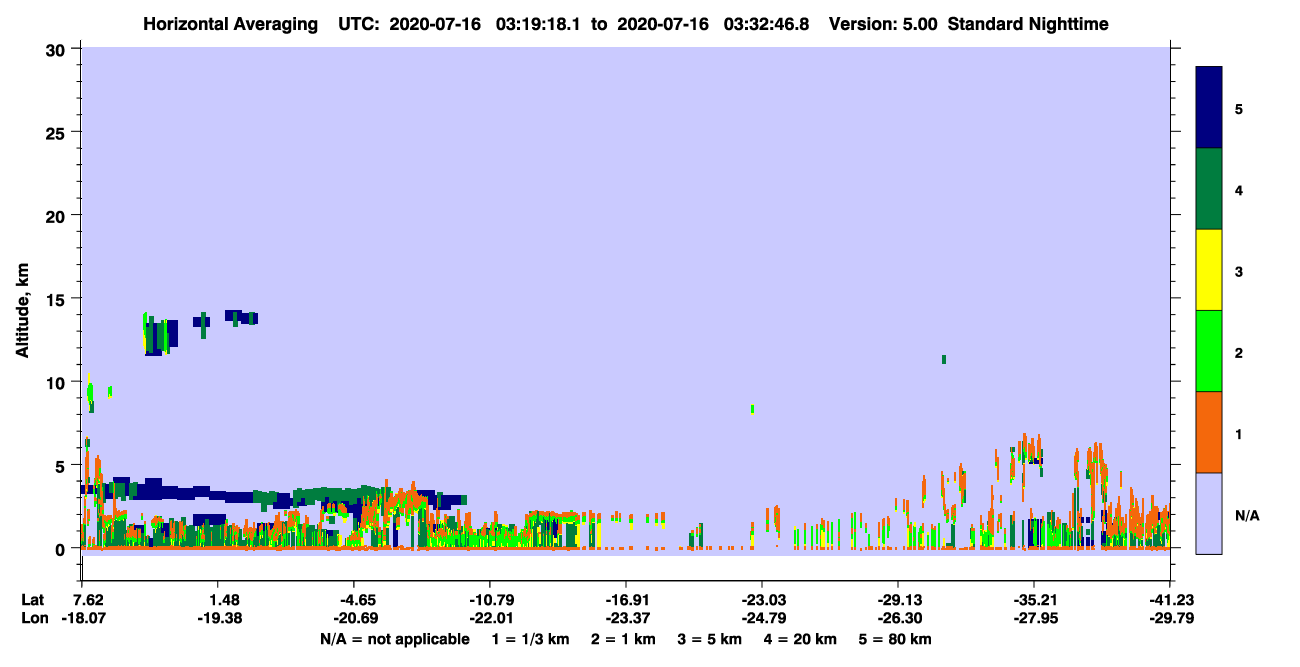Click the '2 = 1 km' legend entry
The image size is (1300, 667).
(x=624, y=639)
